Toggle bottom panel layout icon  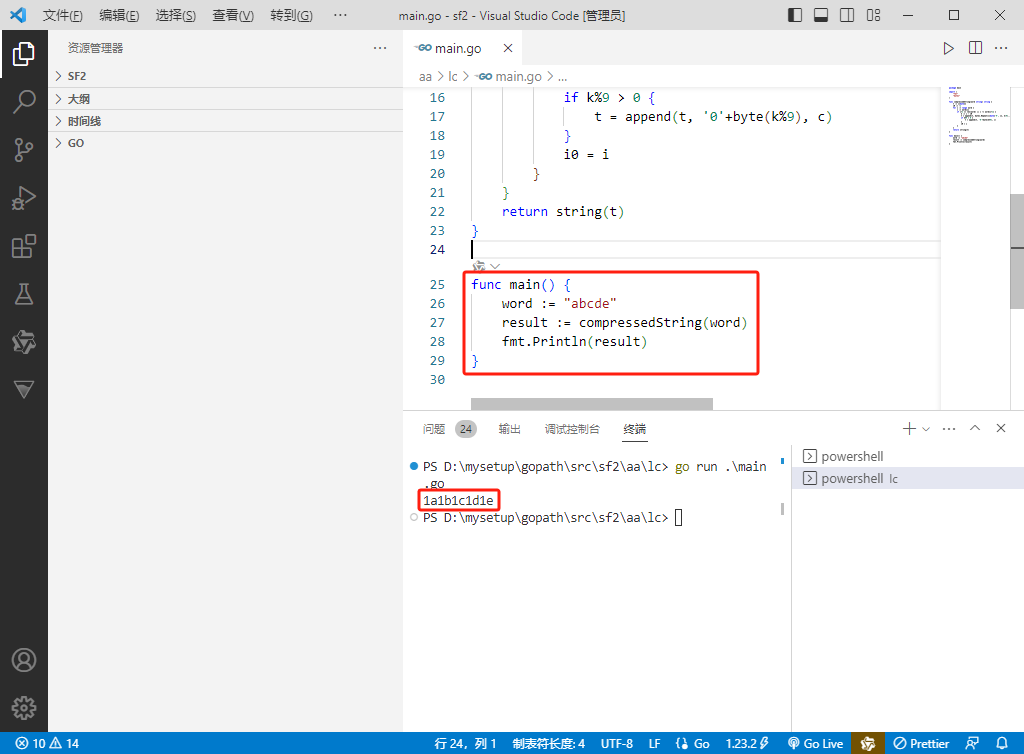pos(821,15)
